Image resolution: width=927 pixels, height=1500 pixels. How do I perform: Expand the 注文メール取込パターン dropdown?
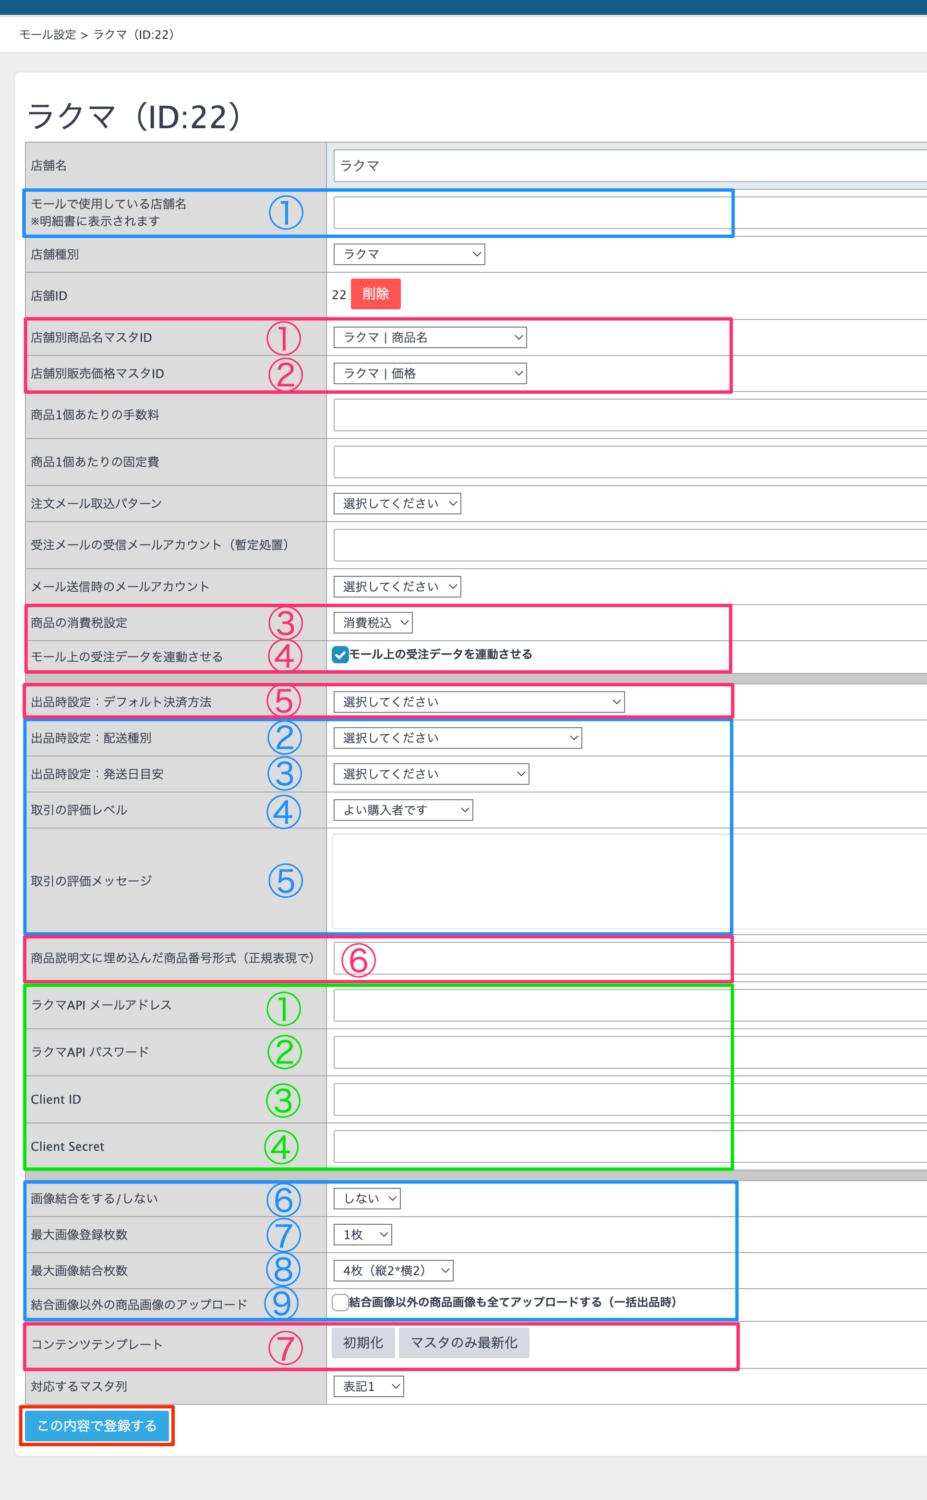pos(397,504)
